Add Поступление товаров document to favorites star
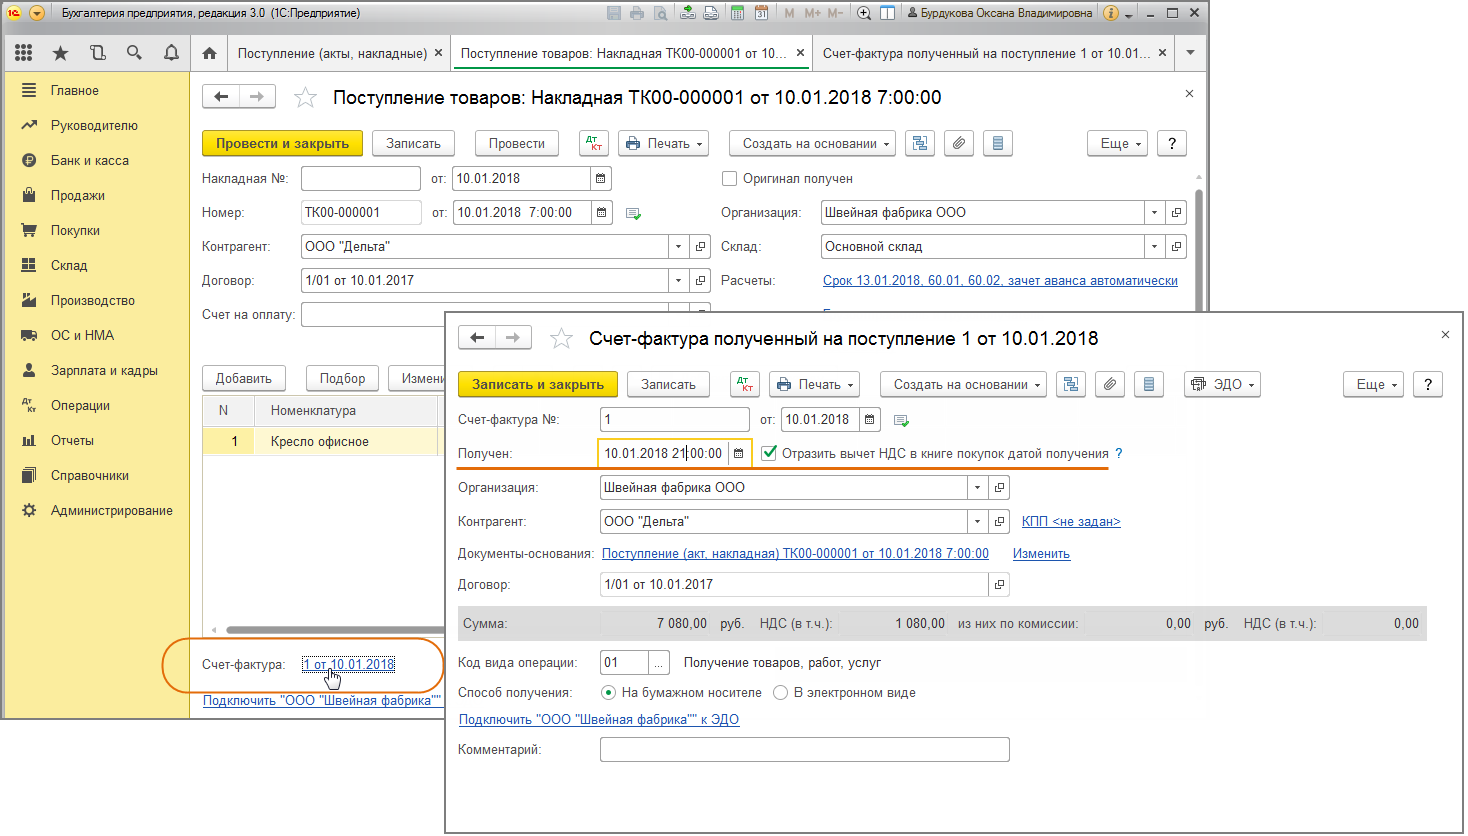The height and width of the screenshot is (836, 1468). [305, 97]
